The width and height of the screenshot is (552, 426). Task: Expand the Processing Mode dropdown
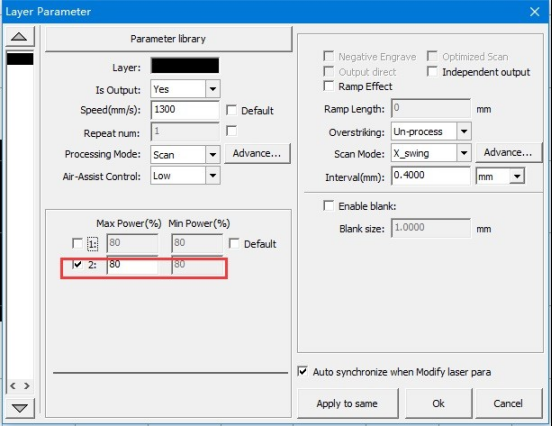point(213,155)
